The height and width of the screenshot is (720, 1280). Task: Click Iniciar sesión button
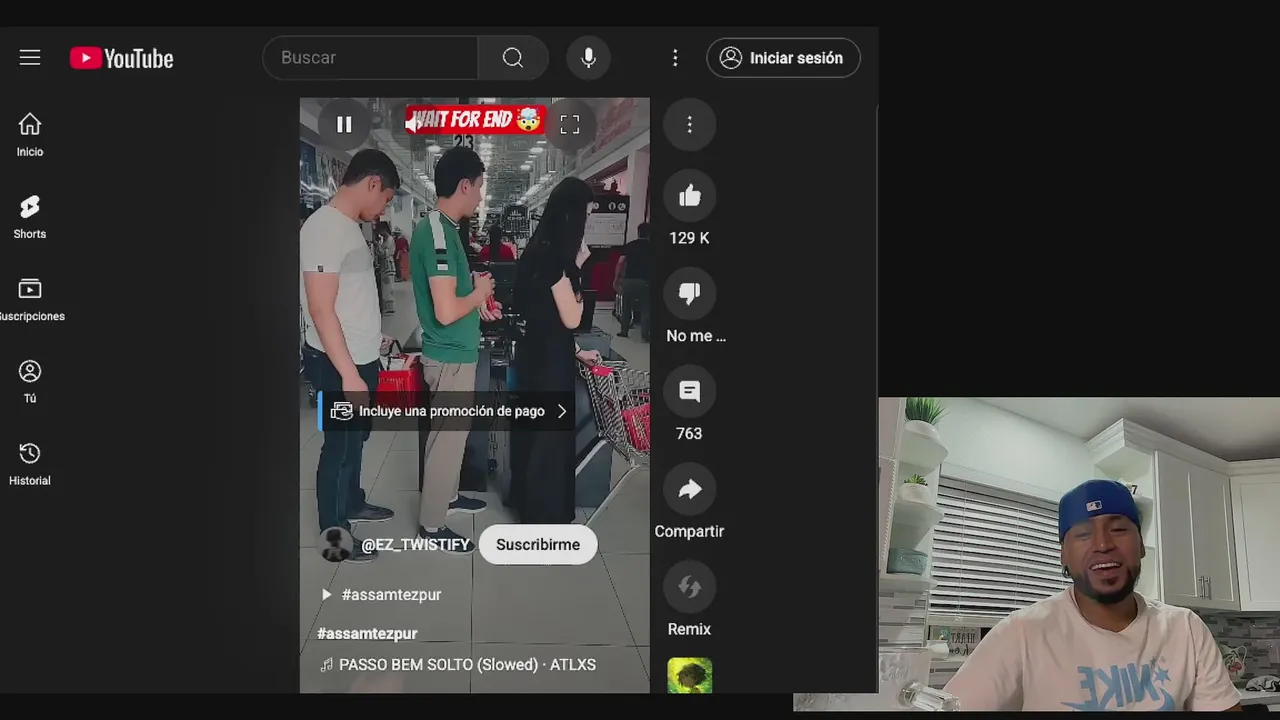(x=783, y=58)
